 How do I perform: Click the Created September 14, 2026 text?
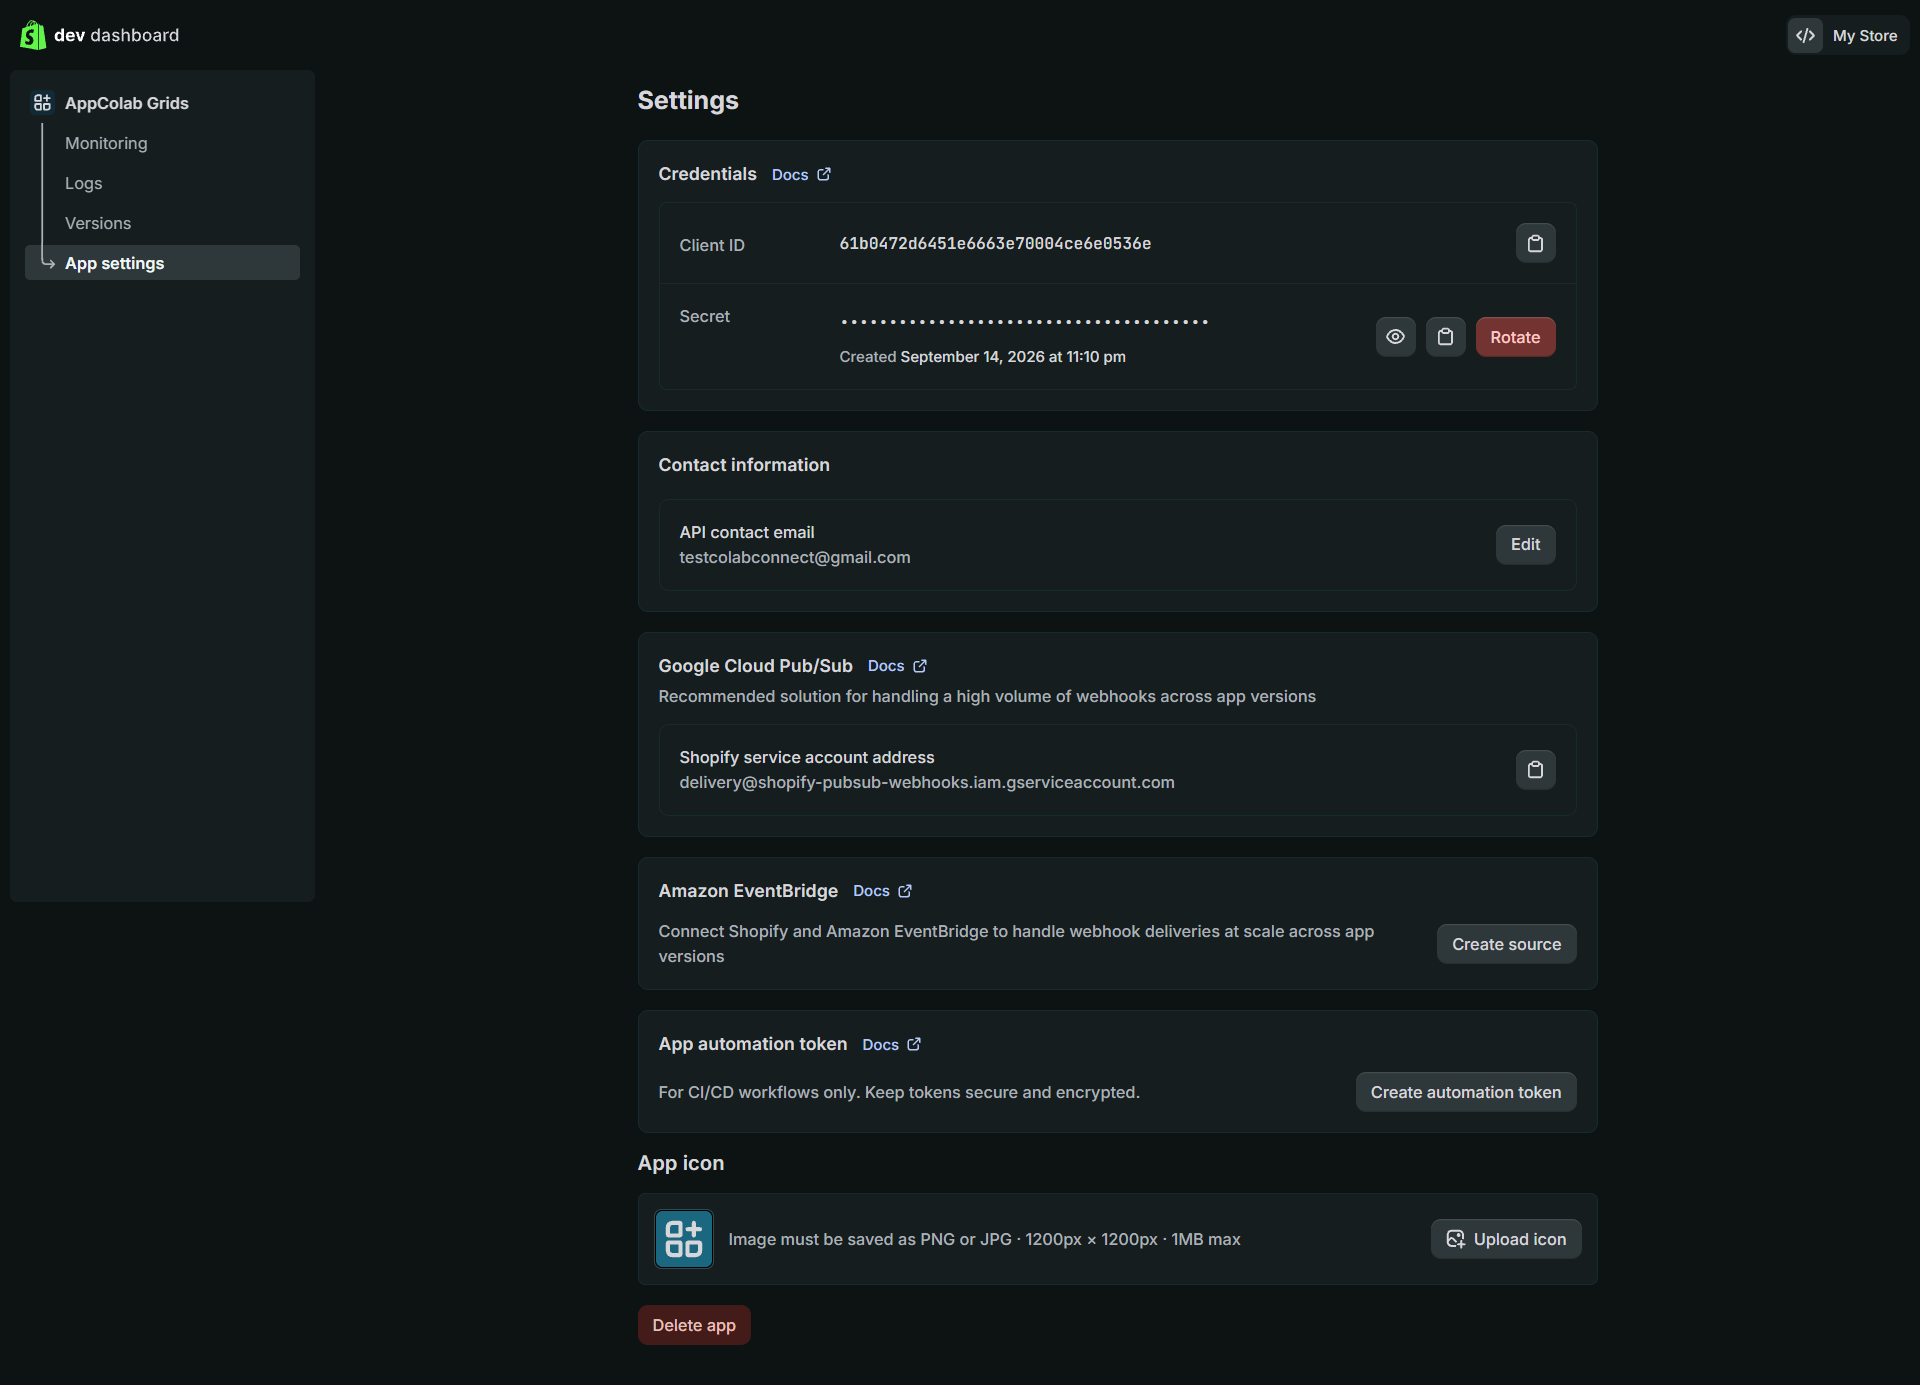(x=982, y=357)
